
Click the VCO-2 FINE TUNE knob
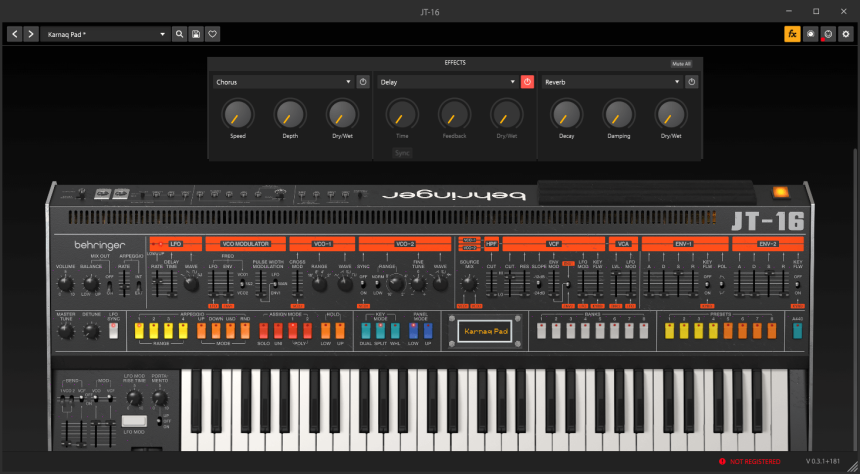[x=418, y=284]
